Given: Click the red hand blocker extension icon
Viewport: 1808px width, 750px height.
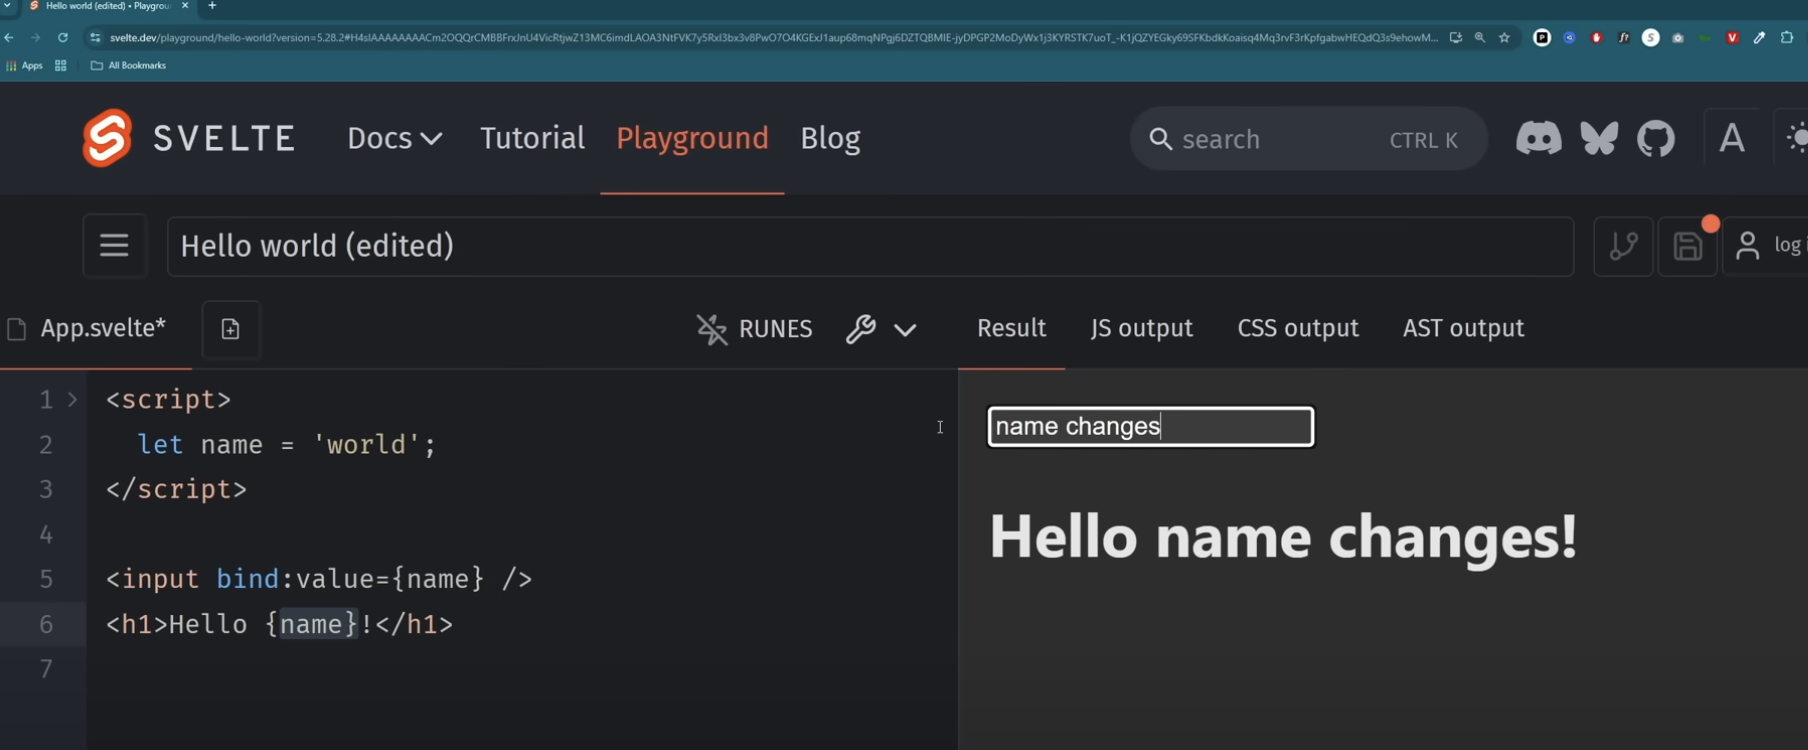Looking at the screenshot, I should (1597, 38).
